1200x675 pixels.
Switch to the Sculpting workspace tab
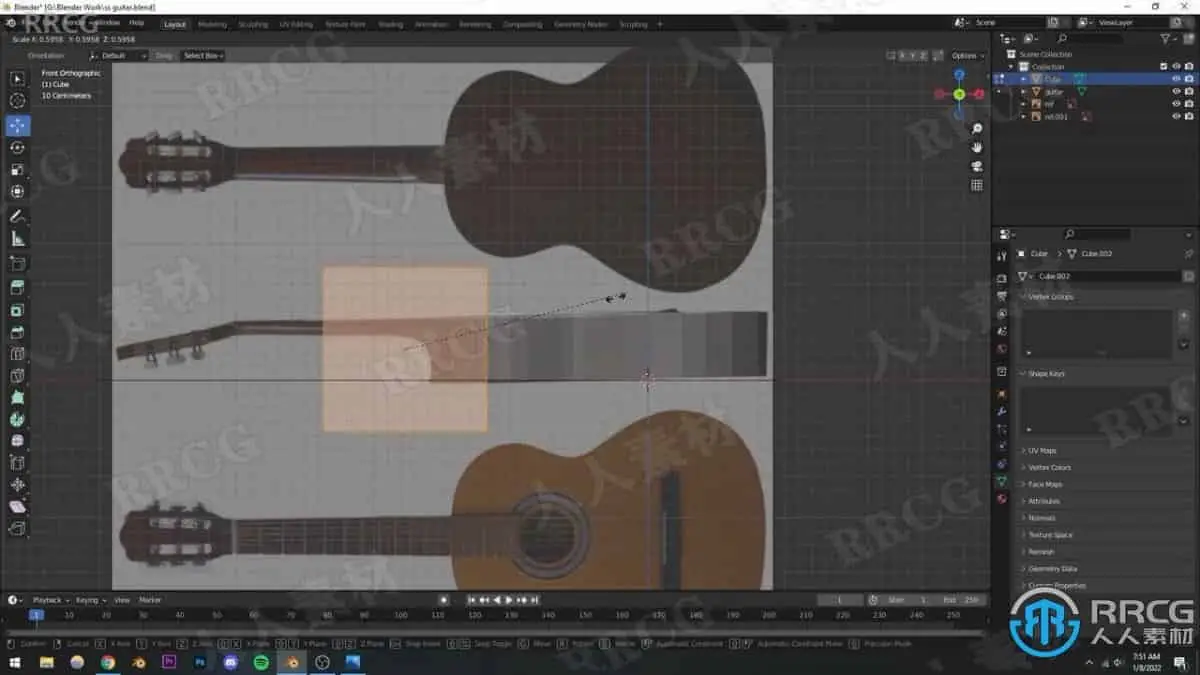click(x=253, y=23)
